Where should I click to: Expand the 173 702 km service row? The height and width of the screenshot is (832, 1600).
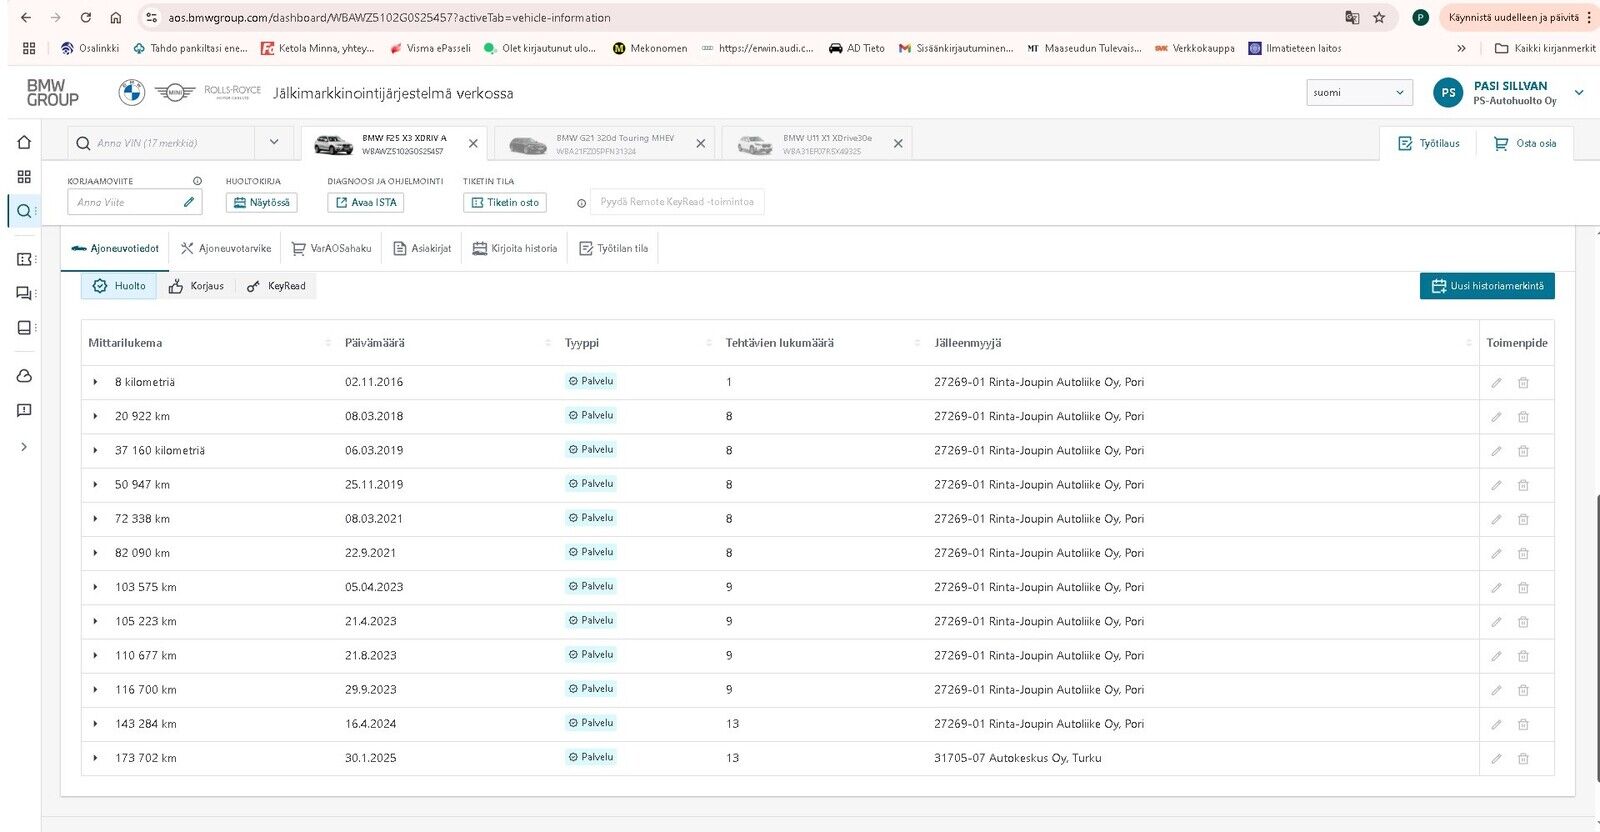96,758
